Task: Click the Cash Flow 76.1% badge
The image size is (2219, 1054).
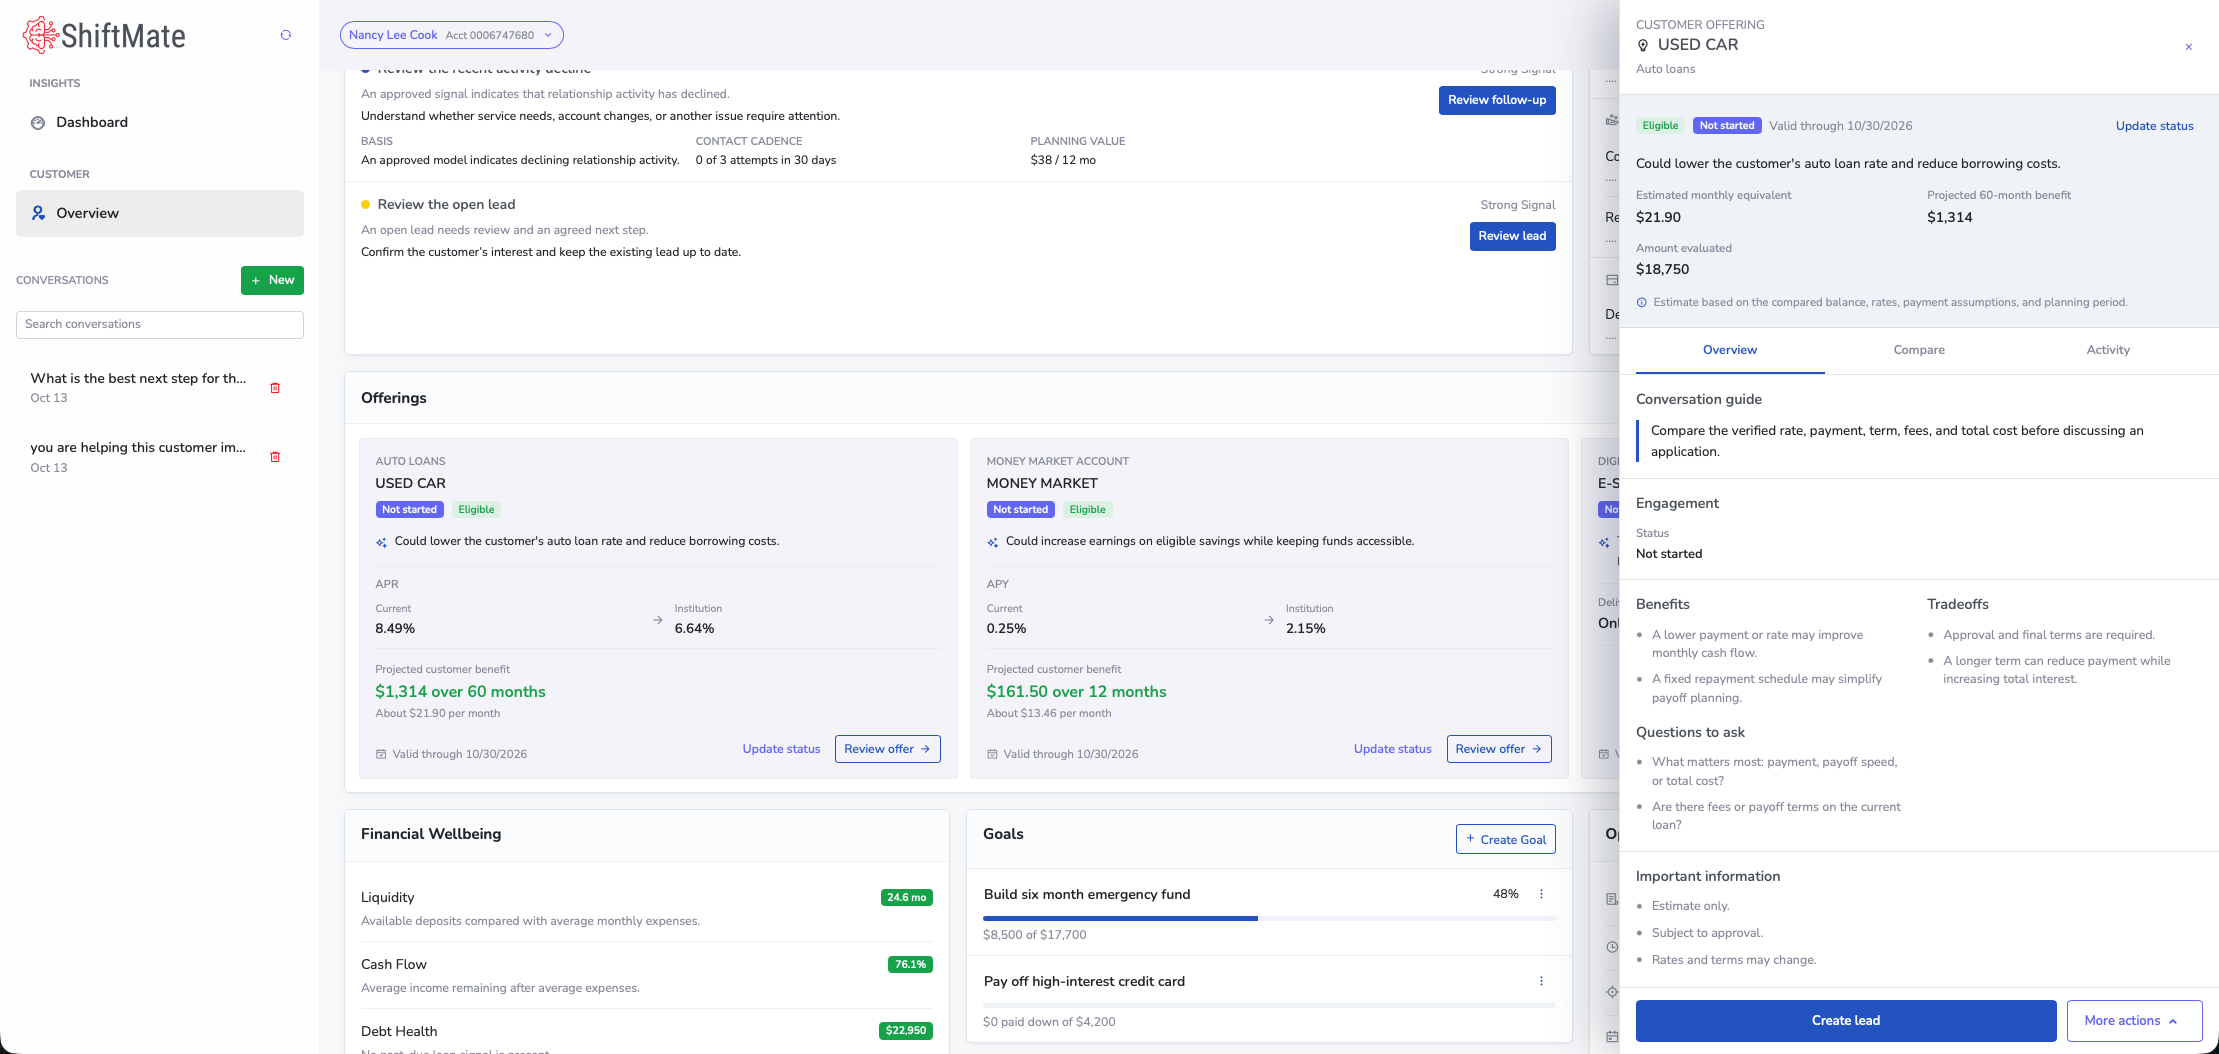Action: point(910,964)
